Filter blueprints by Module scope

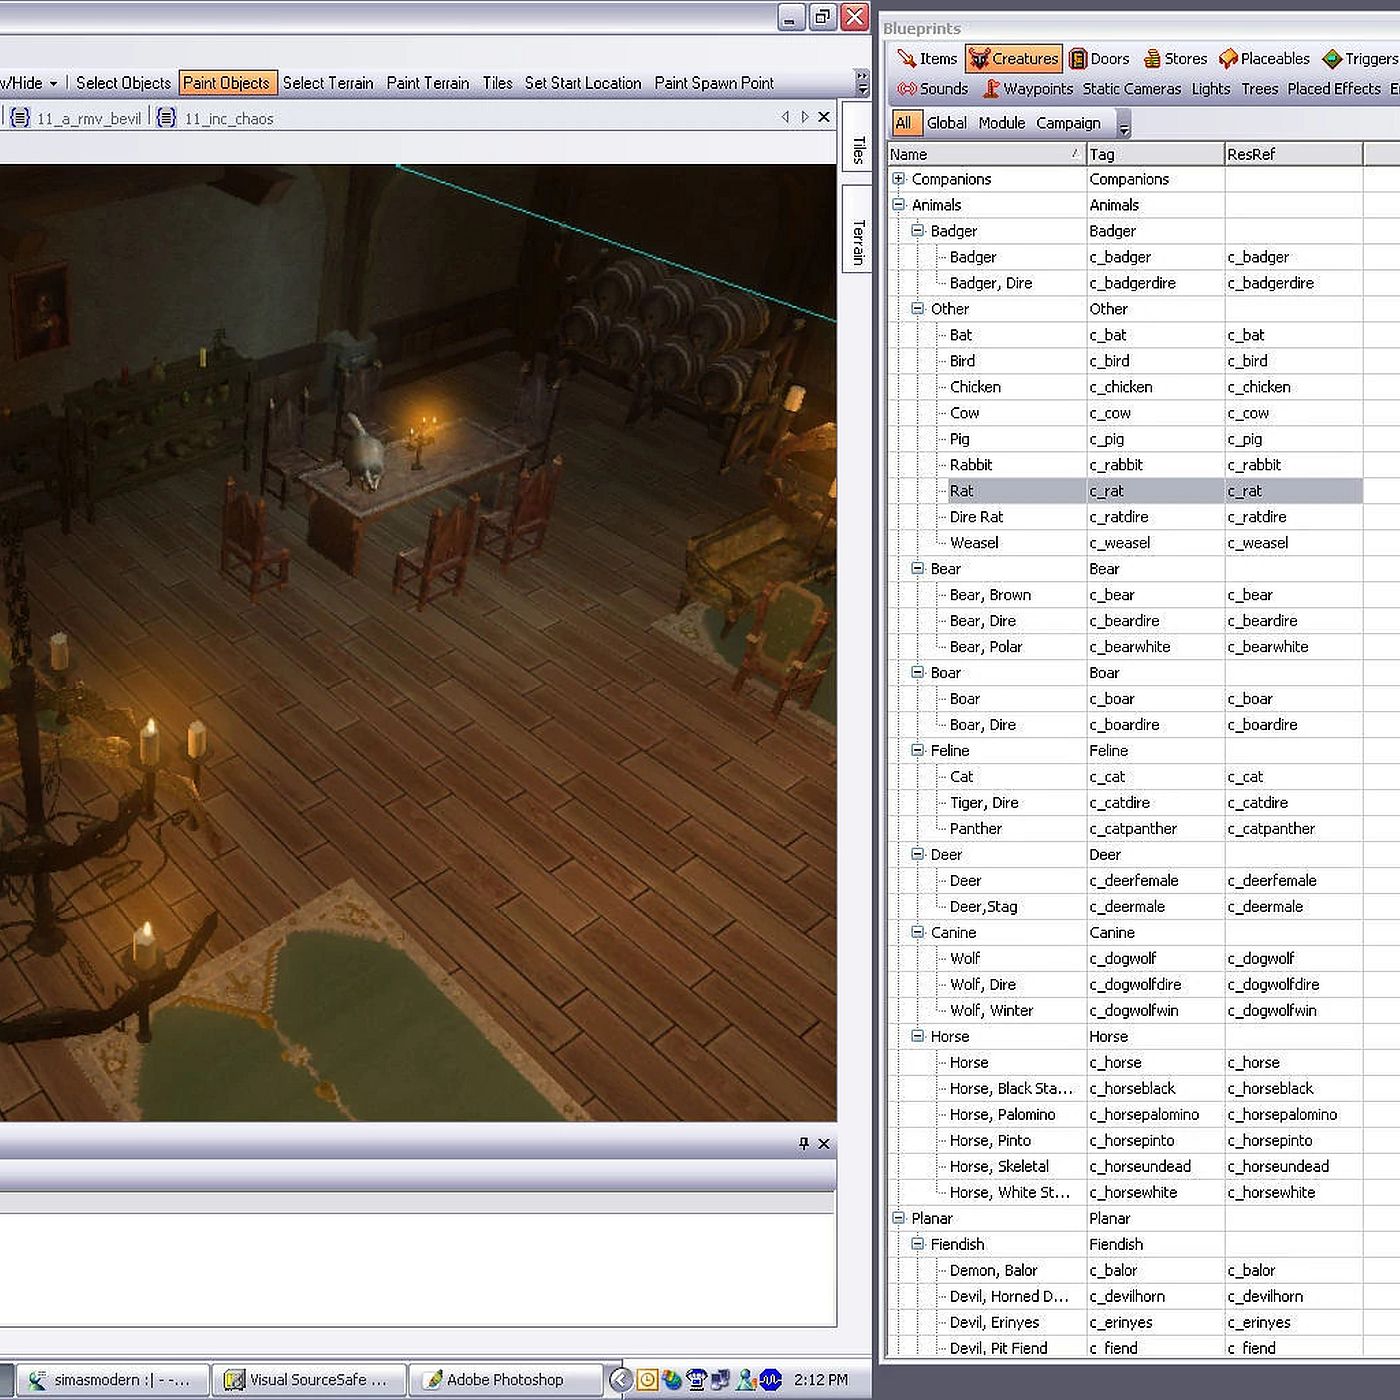pyautogui.click(x=1001, y=123)
